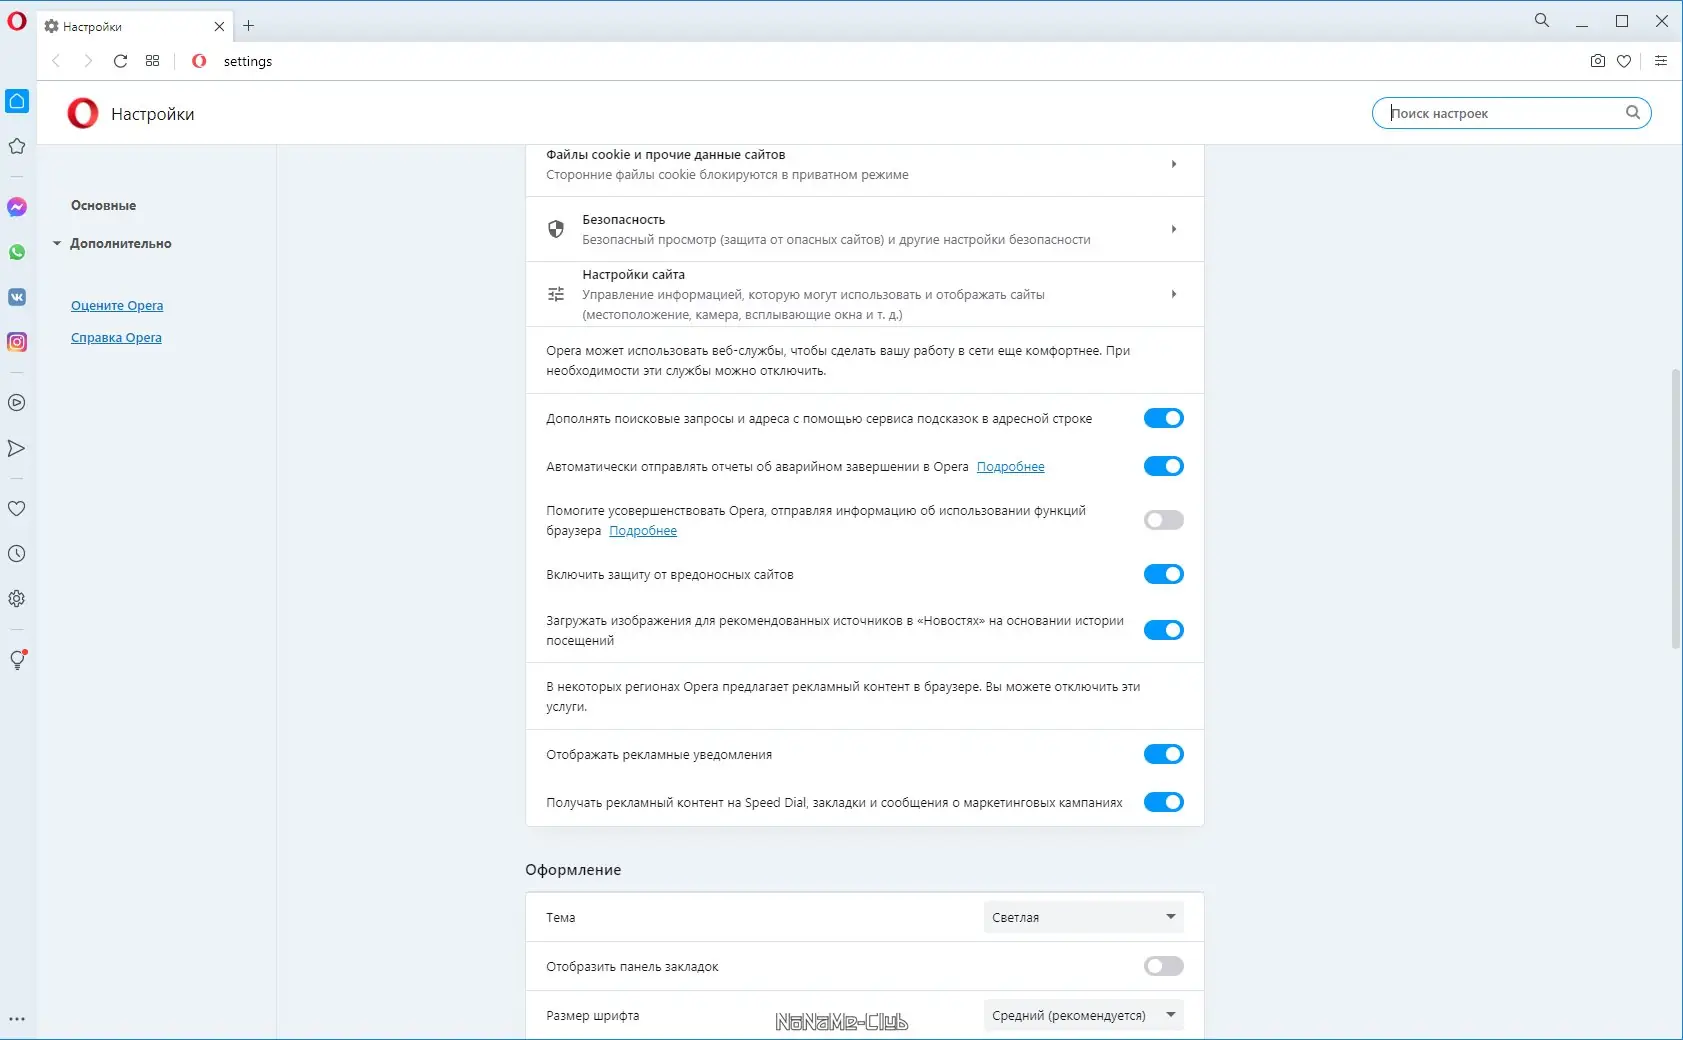The image size is (1683, 1040).
Task: Toggle protection from malicious sites switch
Action: coord(1164,574)
